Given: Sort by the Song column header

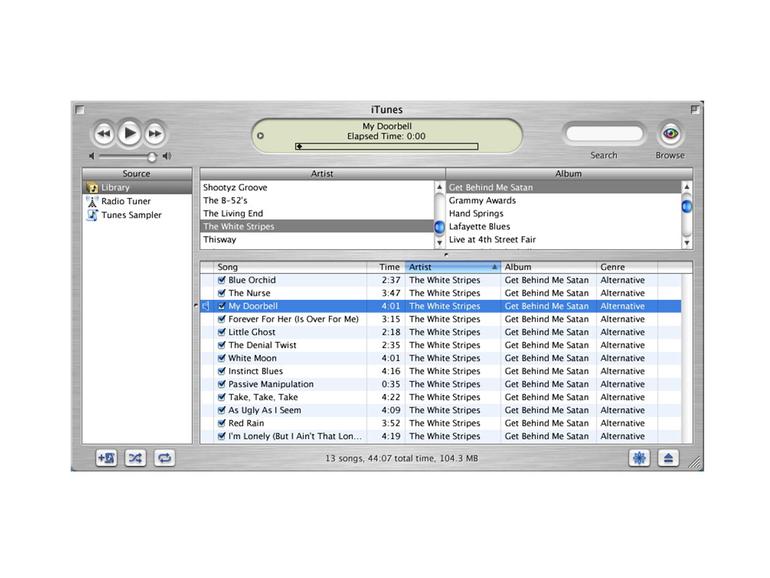Looking at the screenshot, I should point(290,267).
